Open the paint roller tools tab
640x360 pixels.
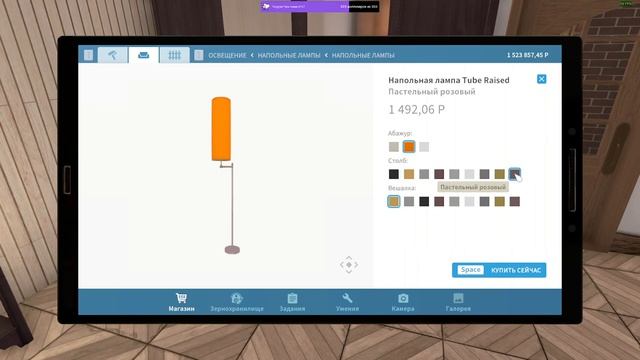pos(113,55)
